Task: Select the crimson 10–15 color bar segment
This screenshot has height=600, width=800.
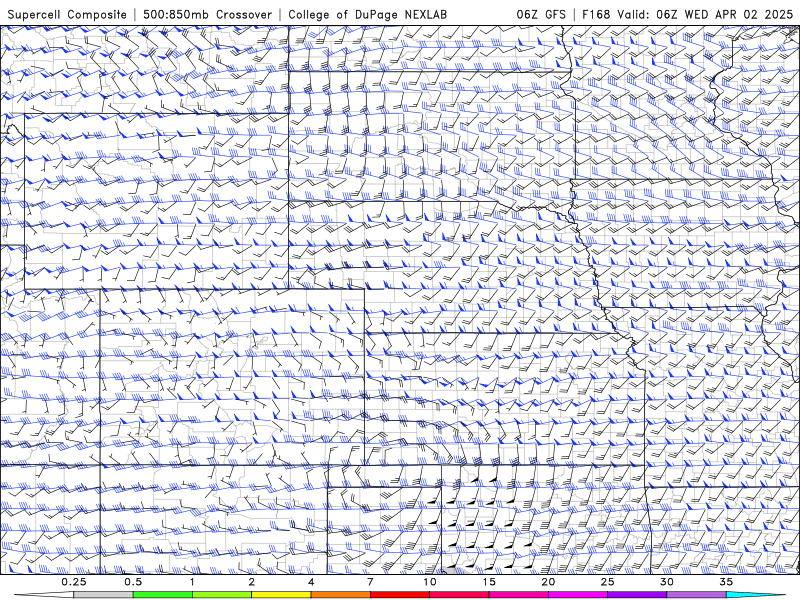Action: (459, 594)
